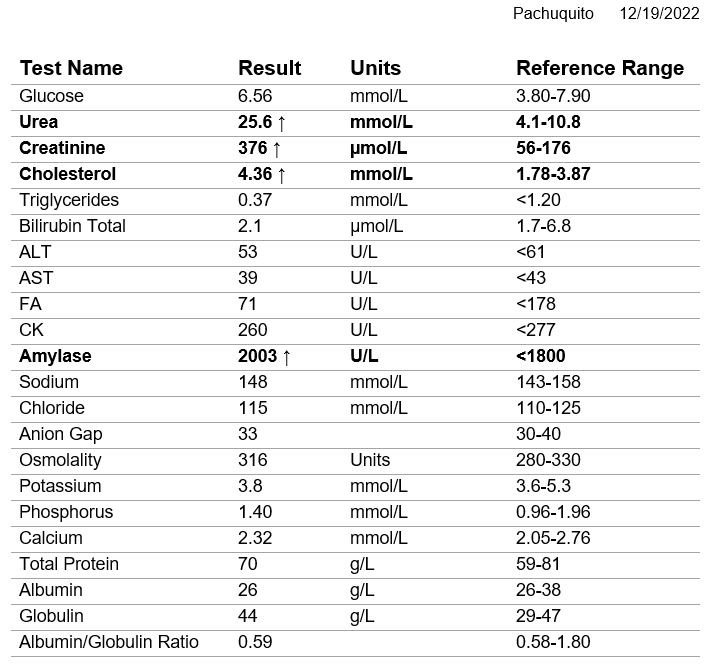
Task: Click the CK reference range <277
Action: pyautogui.click(x=536, y=330)
